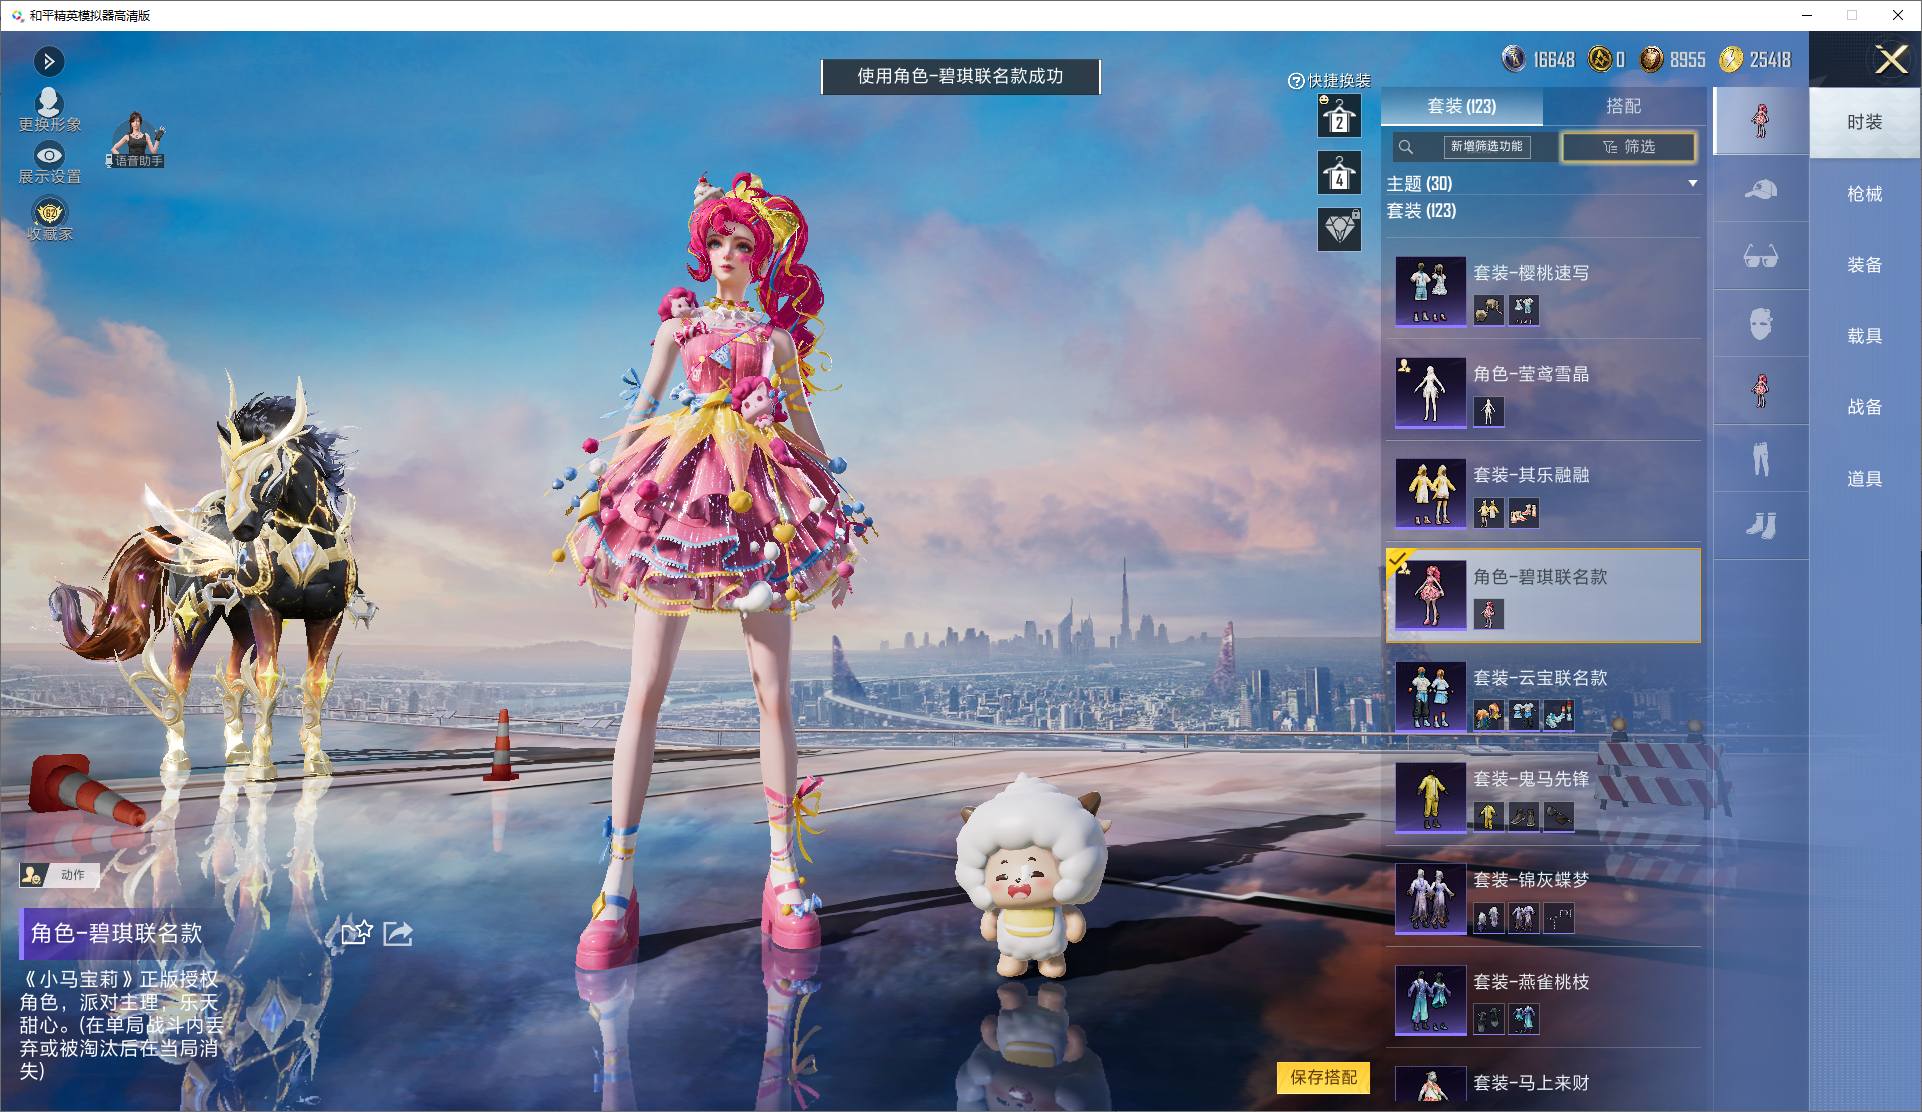
Task: Select the 套装-樱桃速写 outfit thumbnail
Action: pyautogui.click(x=1430, y=291)
